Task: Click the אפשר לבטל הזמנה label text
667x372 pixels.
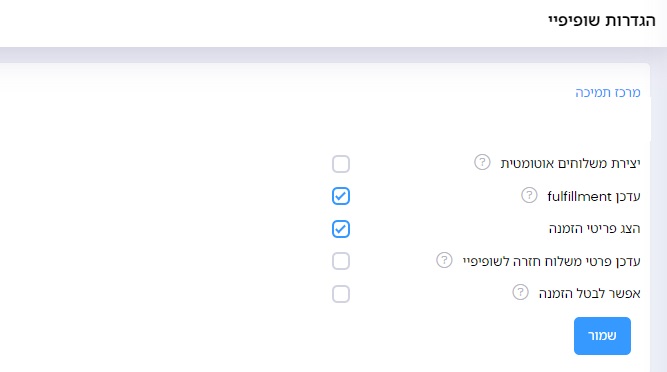Action: click(590, 293)
